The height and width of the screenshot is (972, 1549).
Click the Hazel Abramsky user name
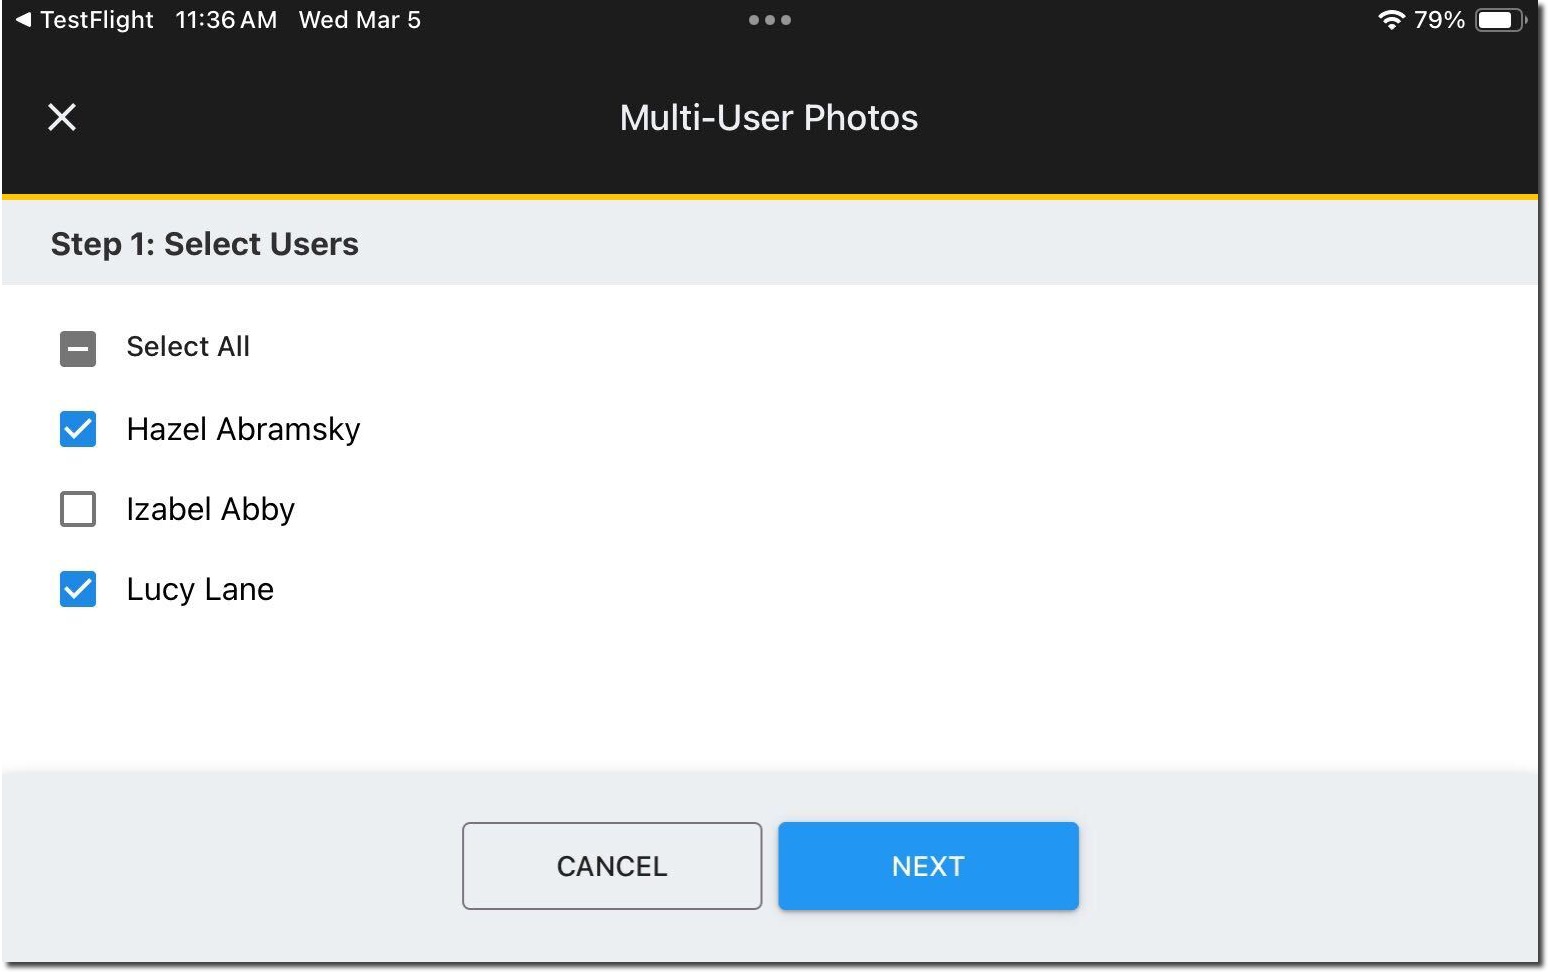(x=243, y=429)
